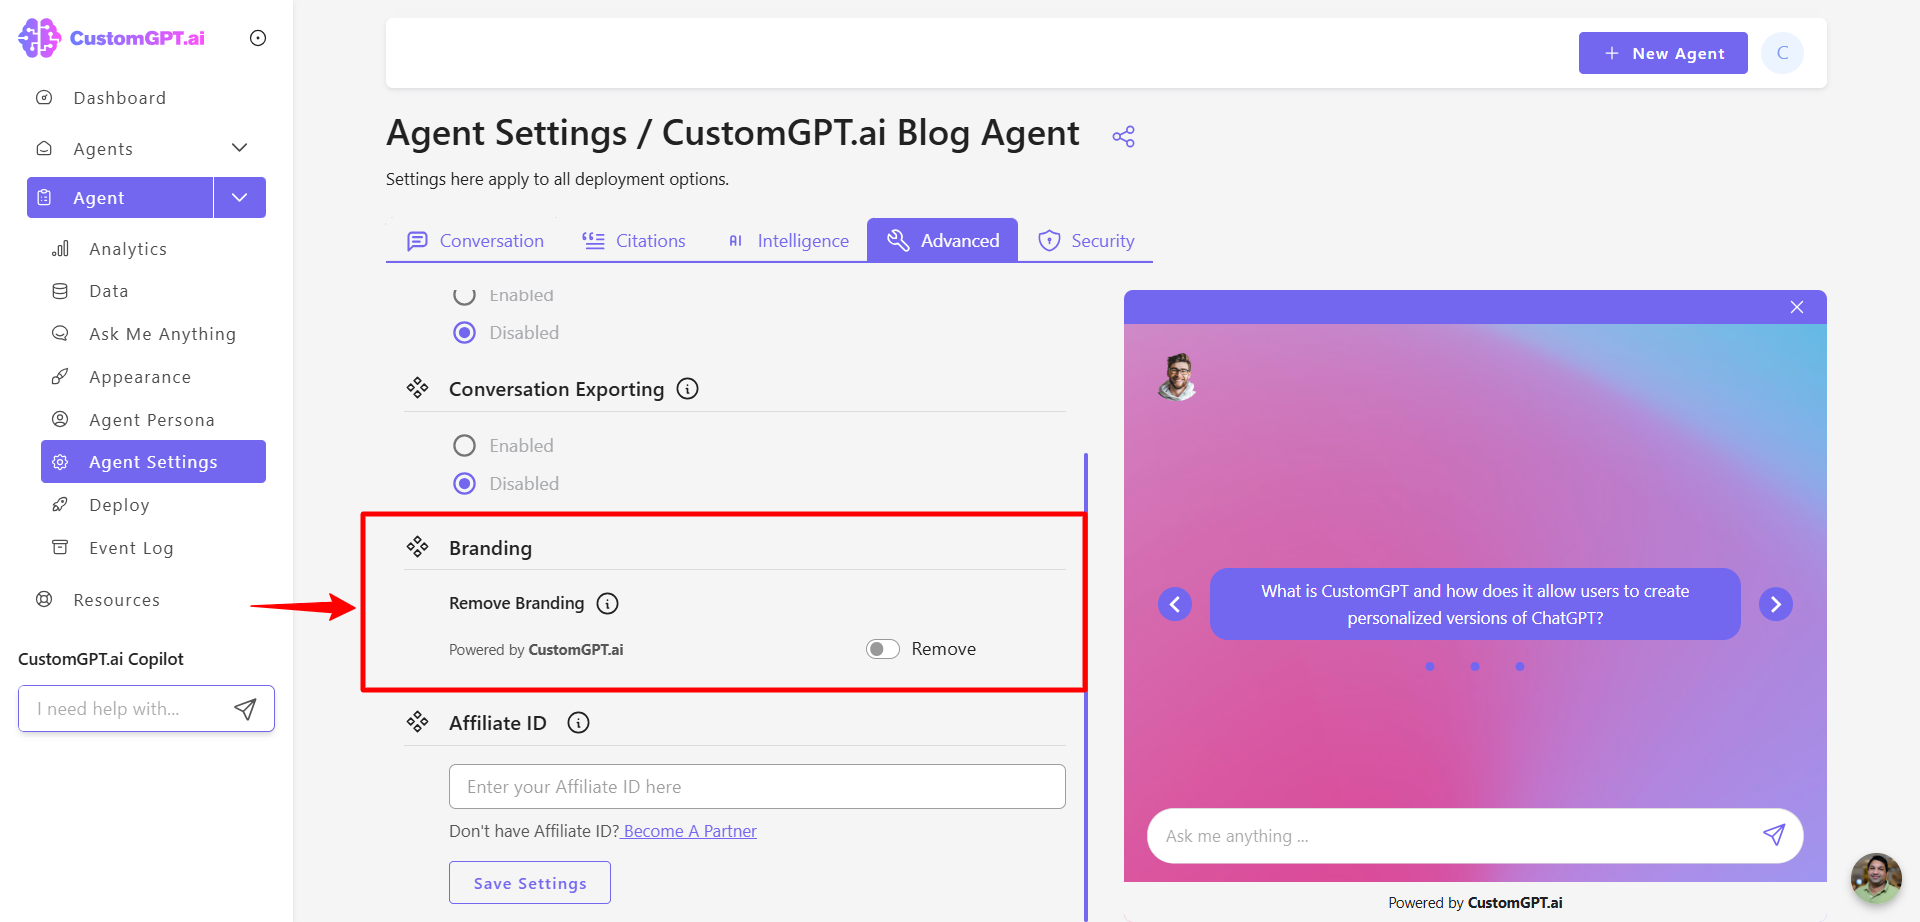Show info for Conversation Exporting
Image resolution: width=1920 pixels, height=922 pixels.
pos(688,389)
